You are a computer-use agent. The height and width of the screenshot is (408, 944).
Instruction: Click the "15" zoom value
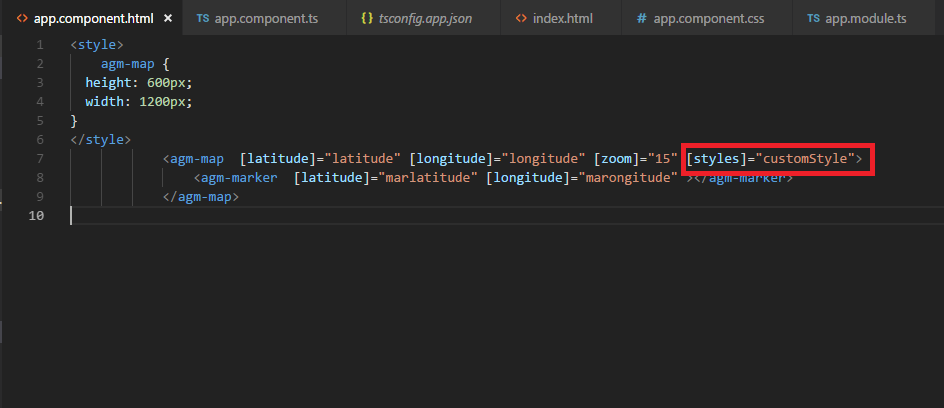pyautogui.click(x=662, y=159)
